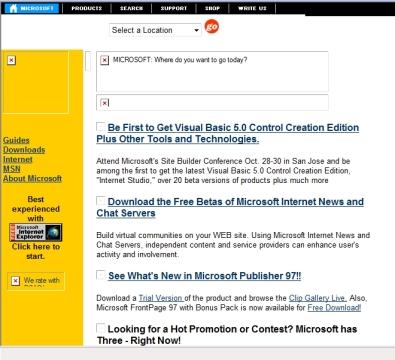
Task: Click broken image beside 'Where do you want to go today?'
Action: point(104,60)
